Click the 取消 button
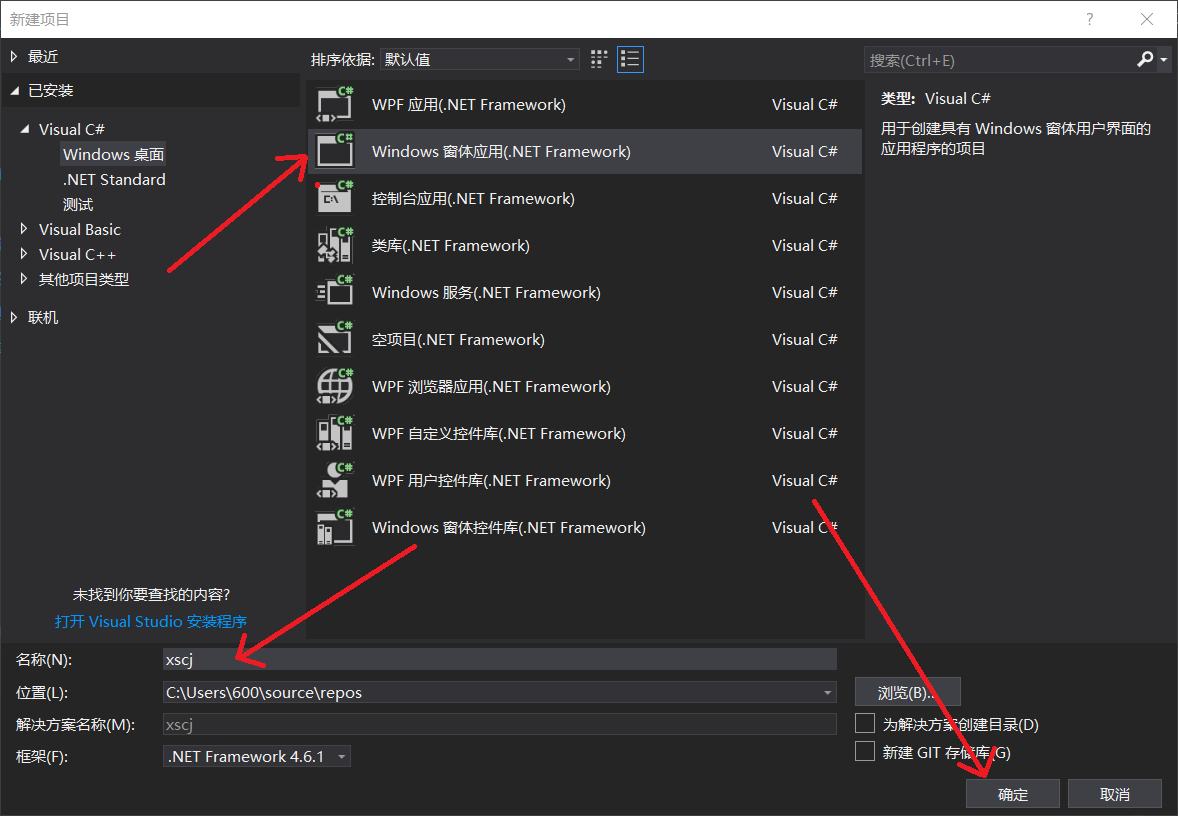The height and width of the screenshot is (816, 1178). (x=1115, y=794)
